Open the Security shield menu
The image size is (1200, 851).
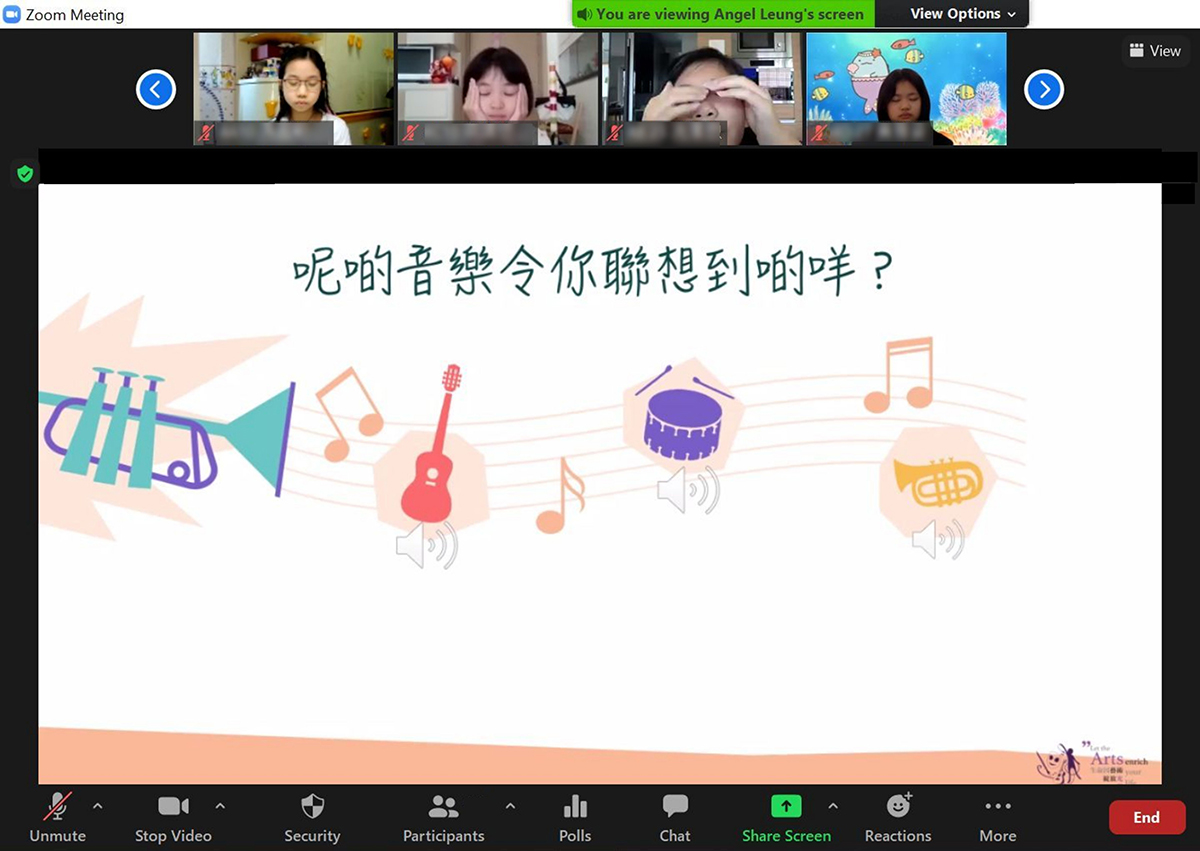click(312, 817)
